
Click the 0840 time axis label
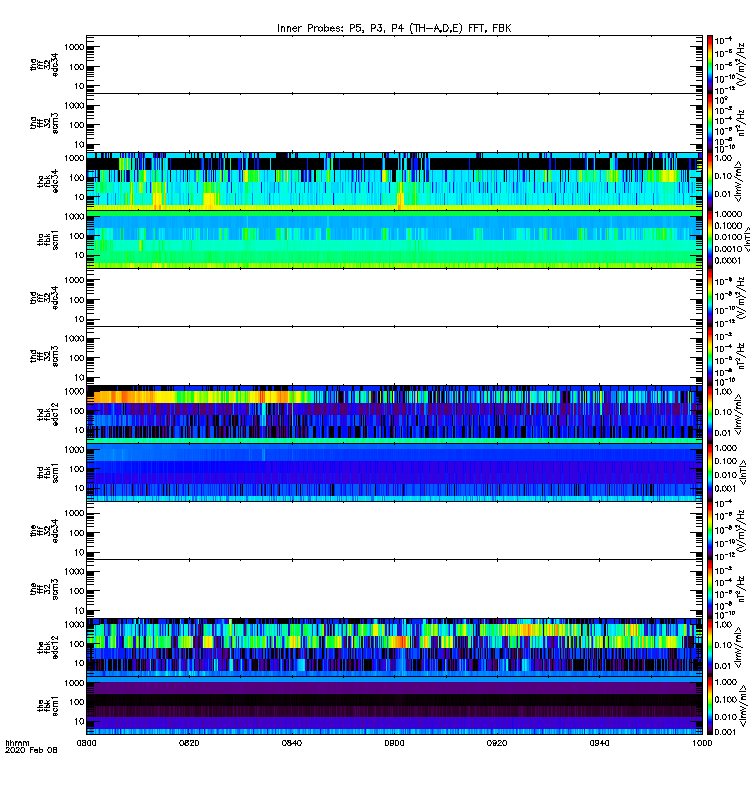pyautogui.click(x=292, y=743)
